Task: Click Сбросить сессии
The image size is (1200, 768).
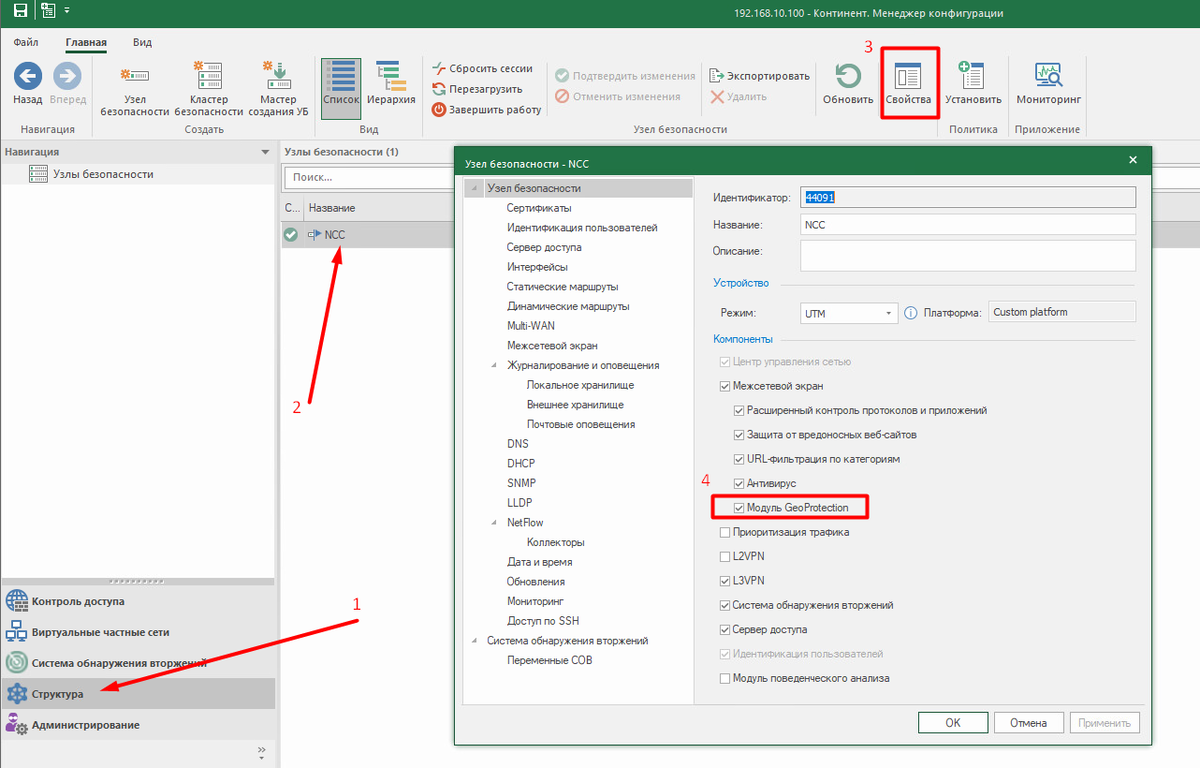Action: (x=482, y=69)
